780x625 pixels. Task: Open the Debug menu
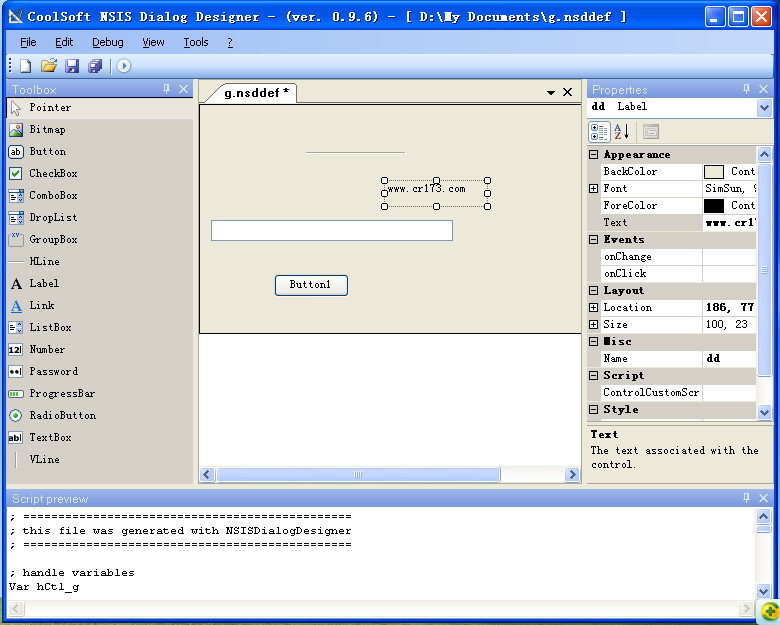tap(107, 42)
